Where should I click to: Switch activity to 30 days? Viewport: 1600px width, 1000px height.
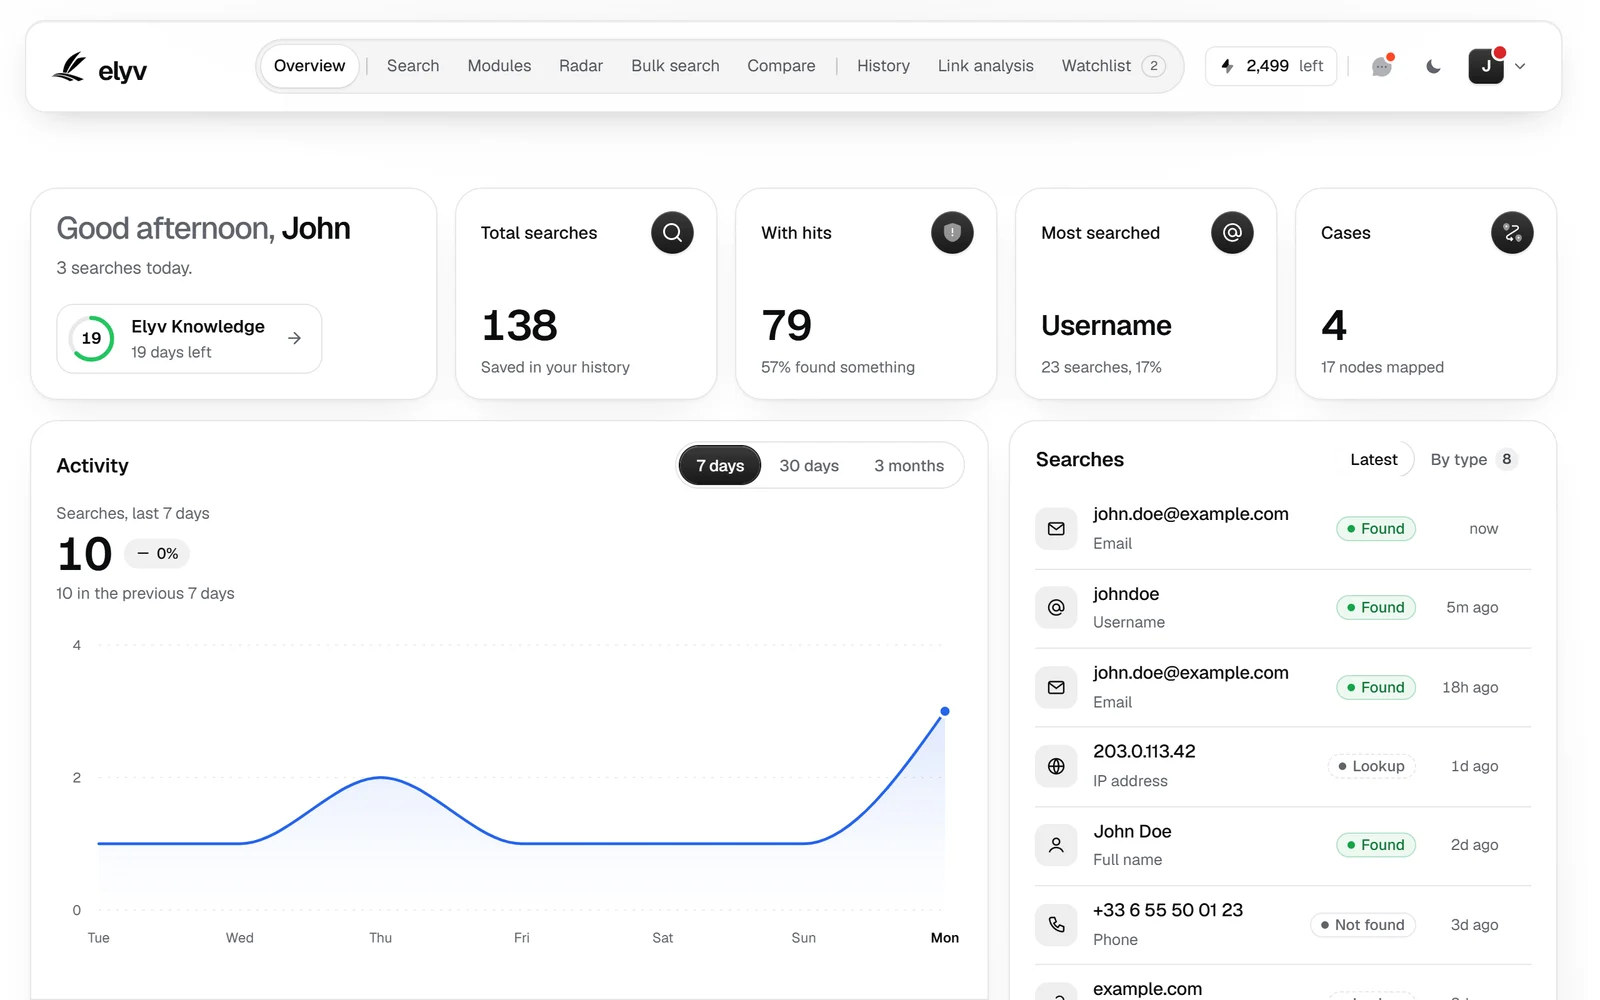(809, 466)
